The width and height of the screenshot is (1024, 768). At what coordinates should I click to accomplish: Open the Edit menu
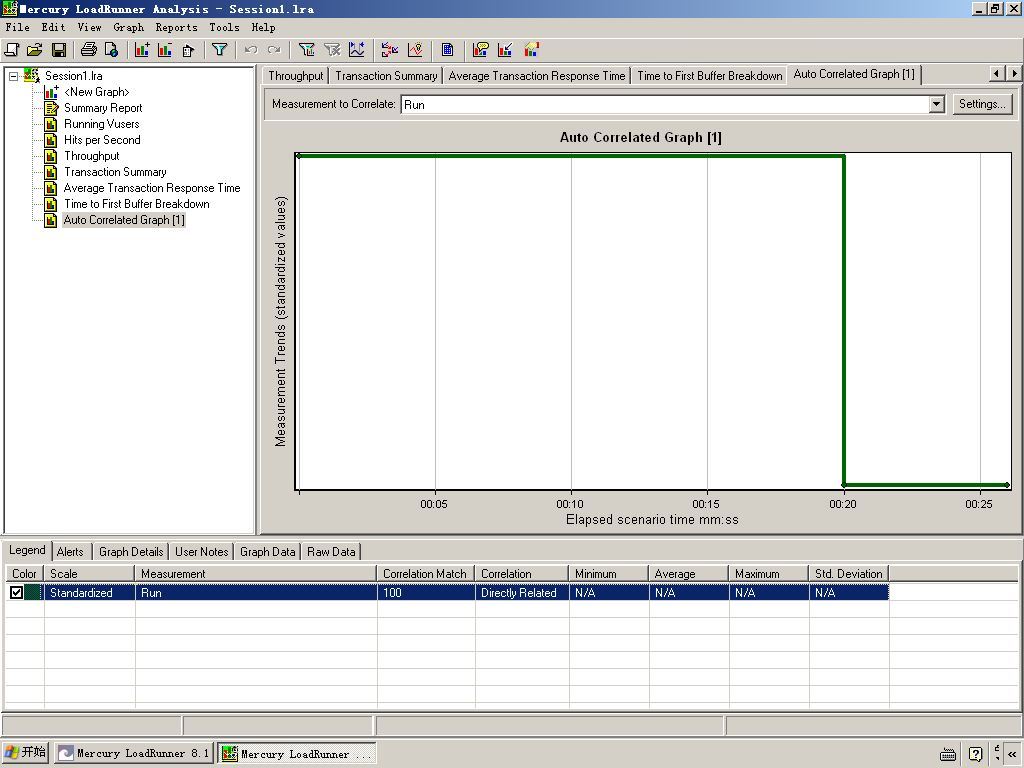[x=53, y=27]
